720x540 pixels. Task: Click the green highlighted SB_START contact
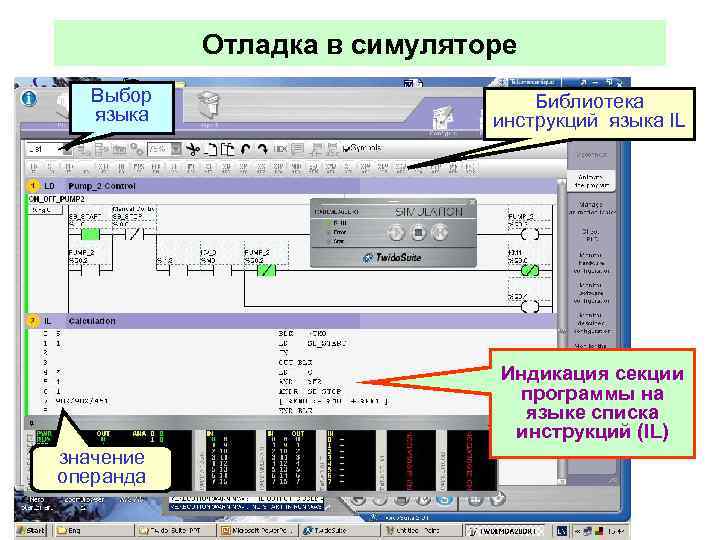pyautogui.click(x=90, y=234)
